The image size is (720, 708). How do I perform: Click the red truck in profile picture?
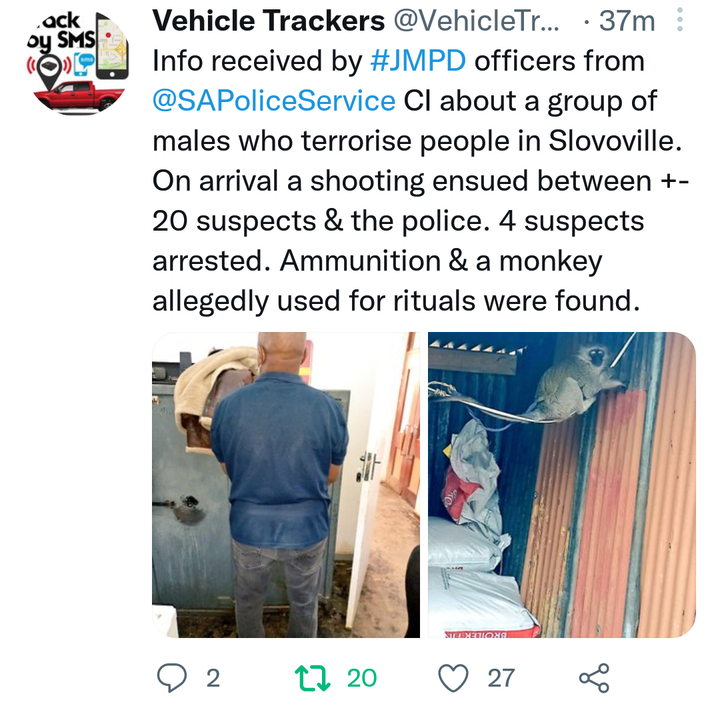pos(79,96)
